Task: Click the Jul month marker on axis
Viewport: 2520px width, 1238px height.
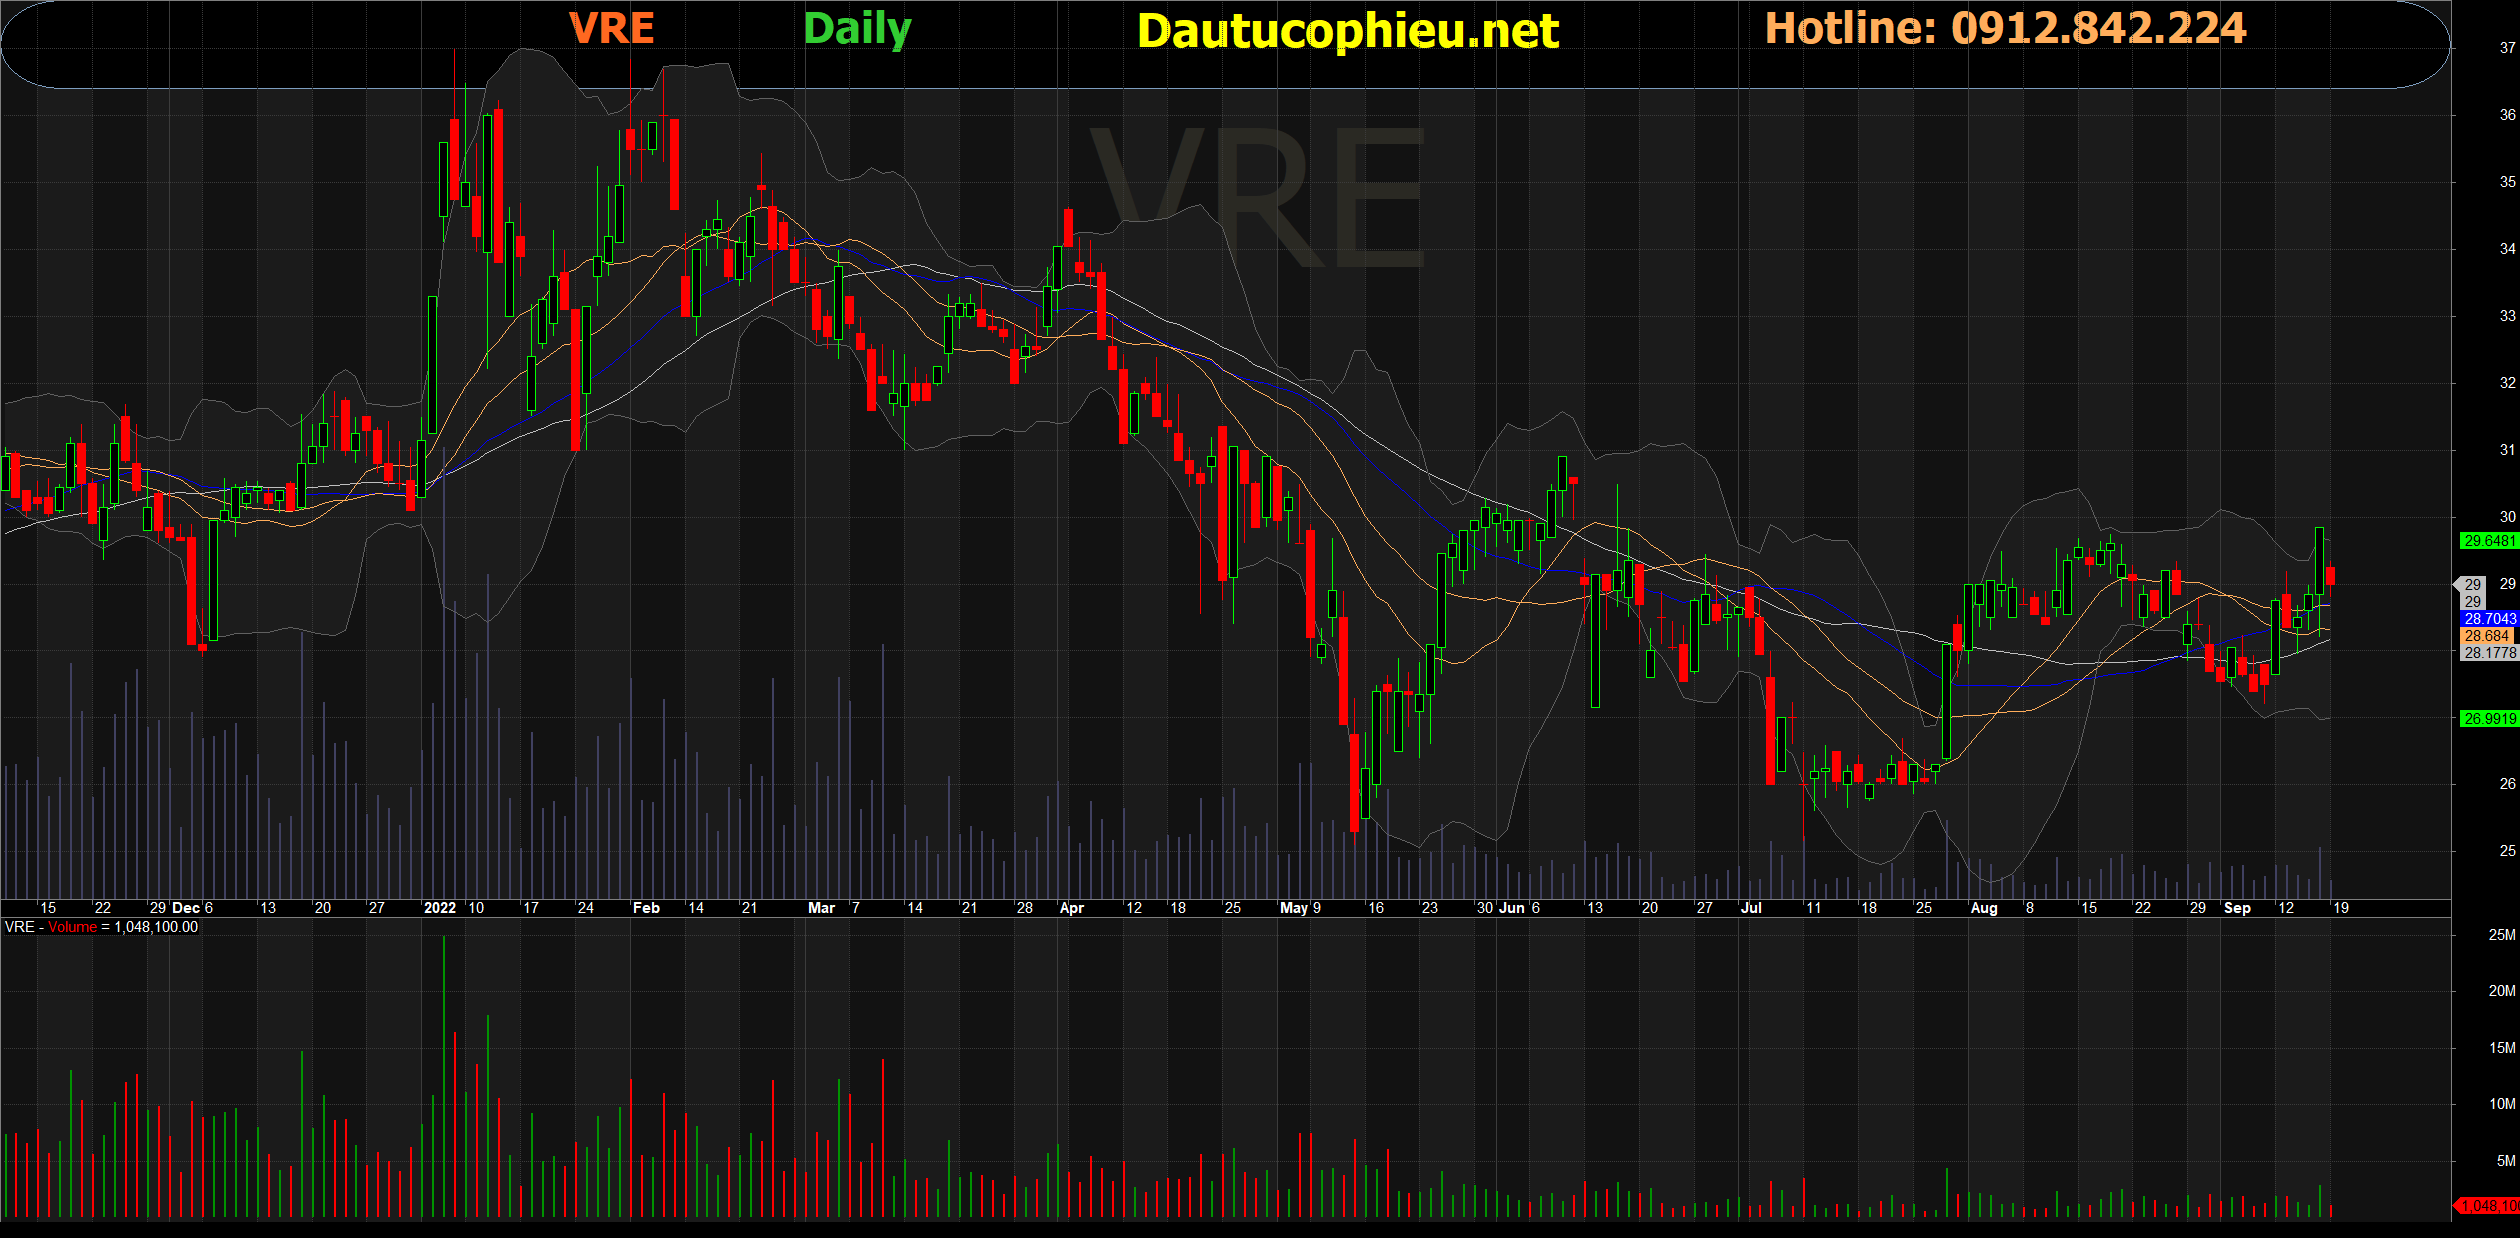Action: coord(1750,908)
